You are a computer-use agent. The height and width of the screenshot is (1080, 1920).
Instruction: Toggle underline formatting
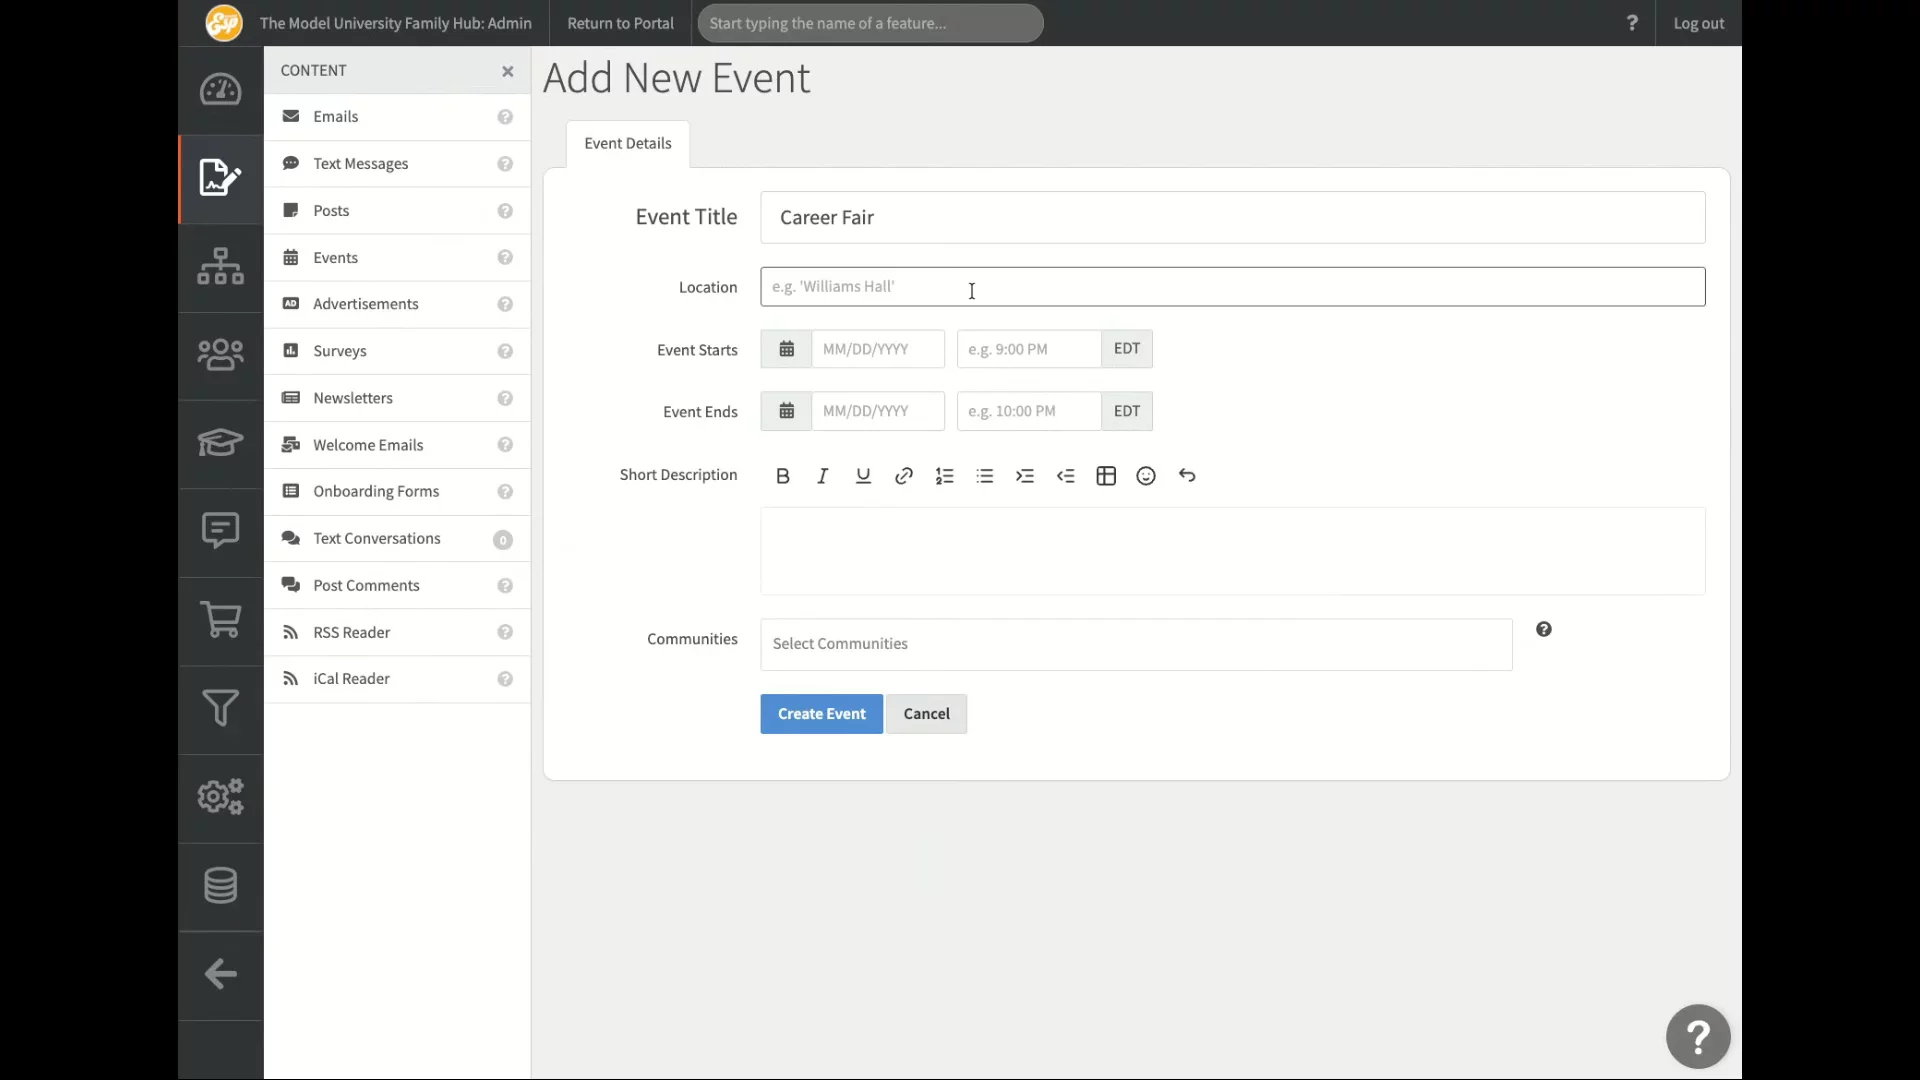[863, 476]
